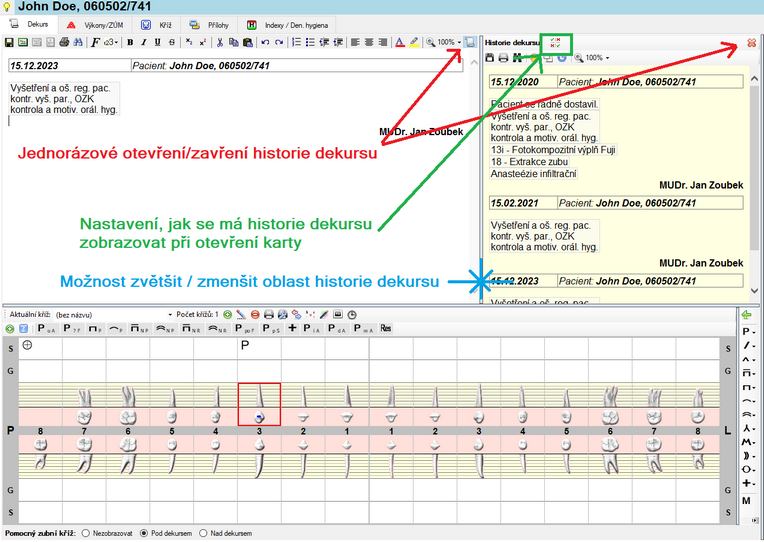Toggle italic formatting
Image resolution: width=764 pixels, height=542 pixels.
tap(144, 42)
